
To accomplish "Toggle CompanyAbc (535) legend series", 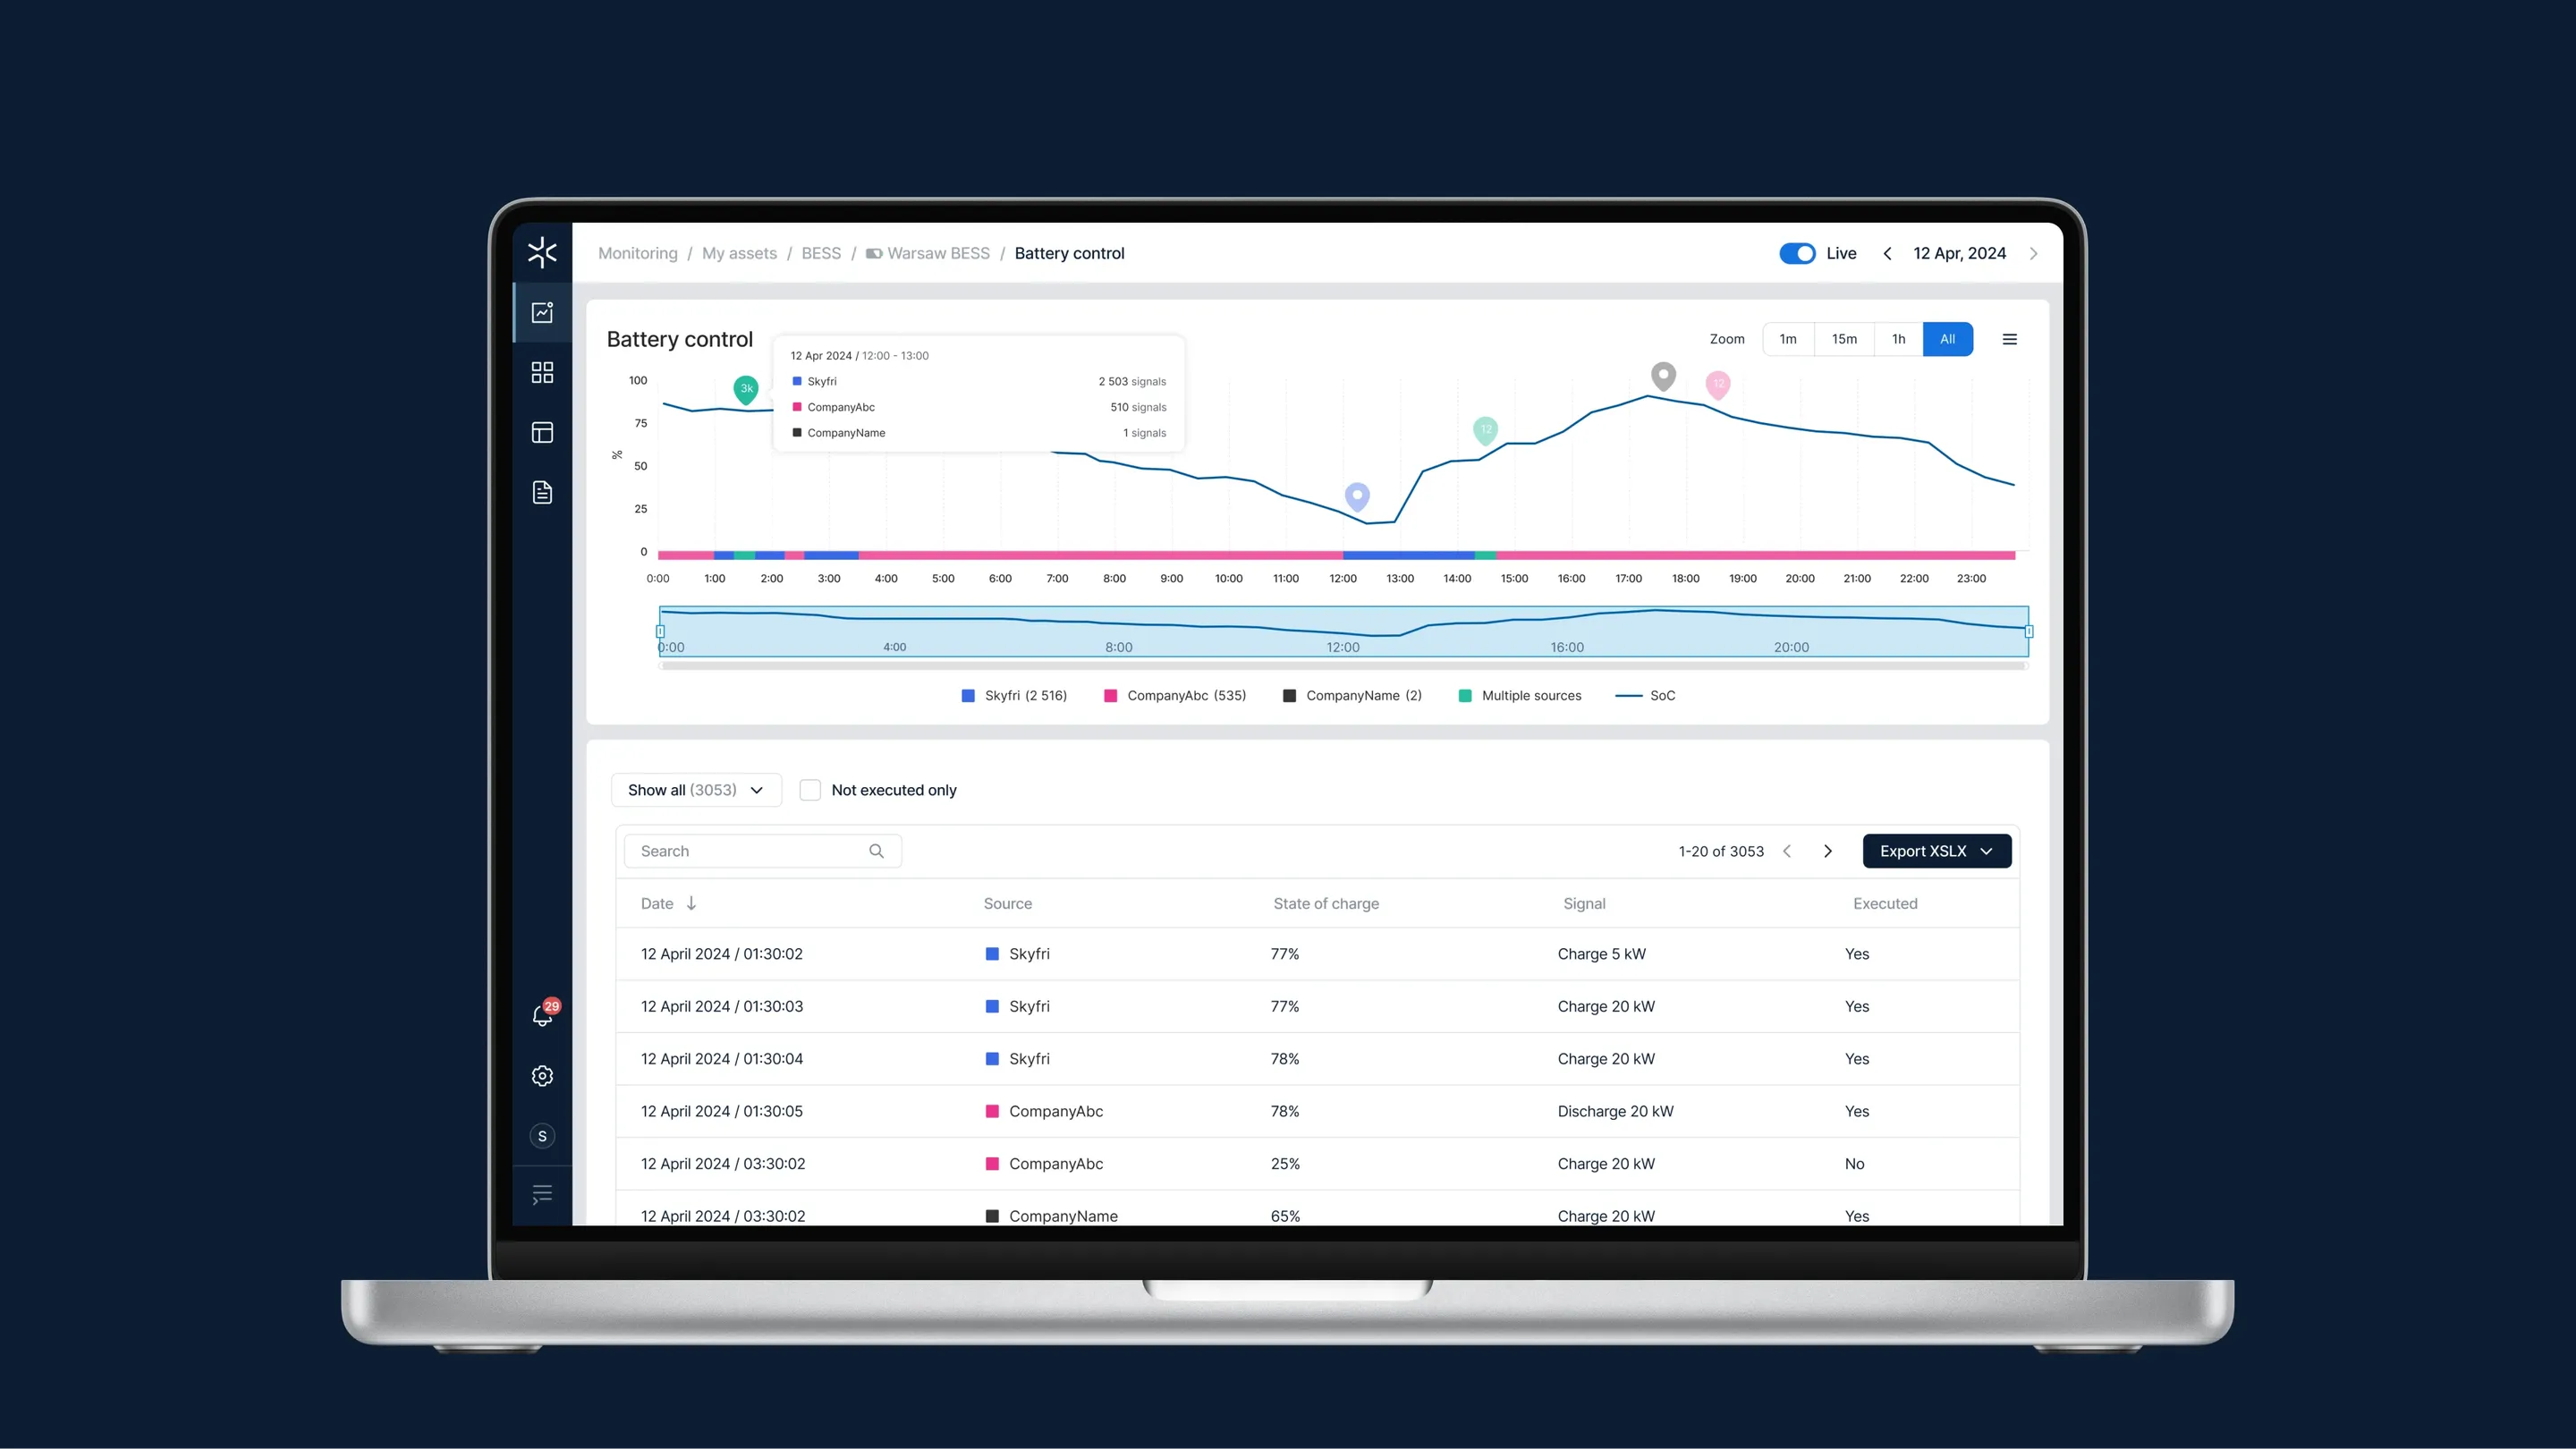I will point(1175,696).
